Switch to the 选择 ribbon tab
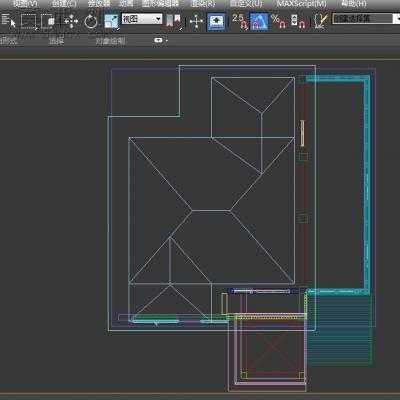The width and height of the screenshot is (400, 400). click(56, 41)
